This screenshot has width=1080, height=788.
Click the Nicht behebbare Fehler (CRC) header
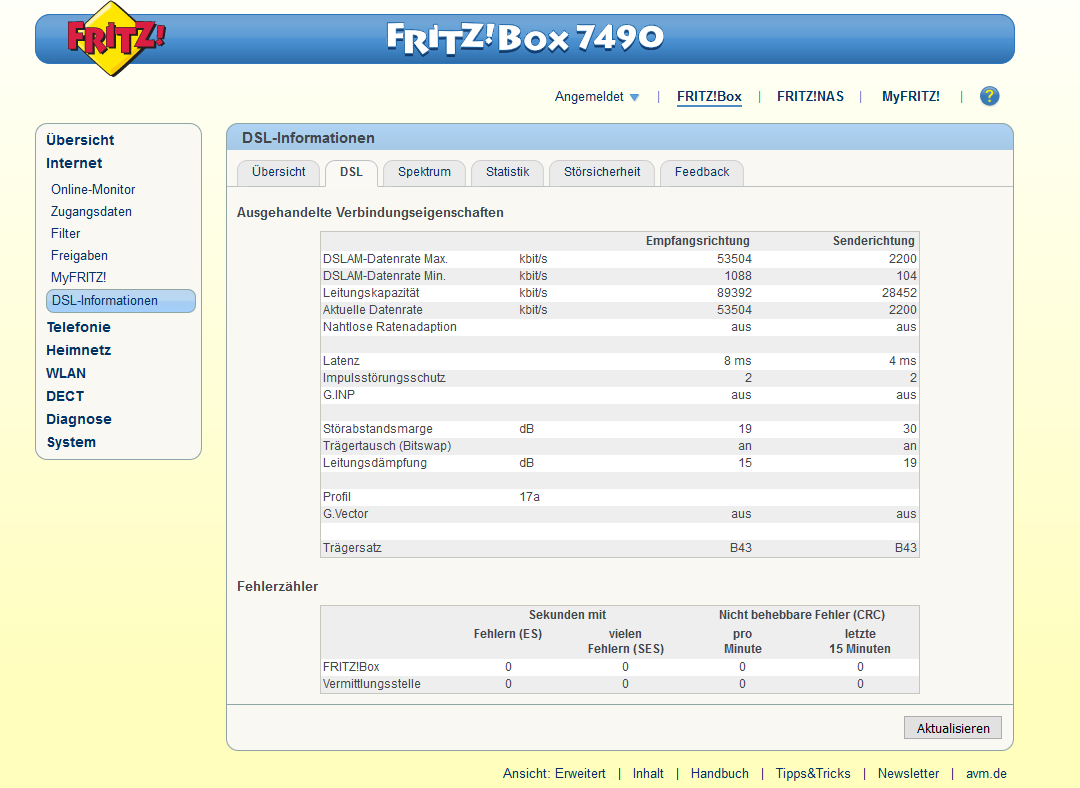tap(802, 614)
